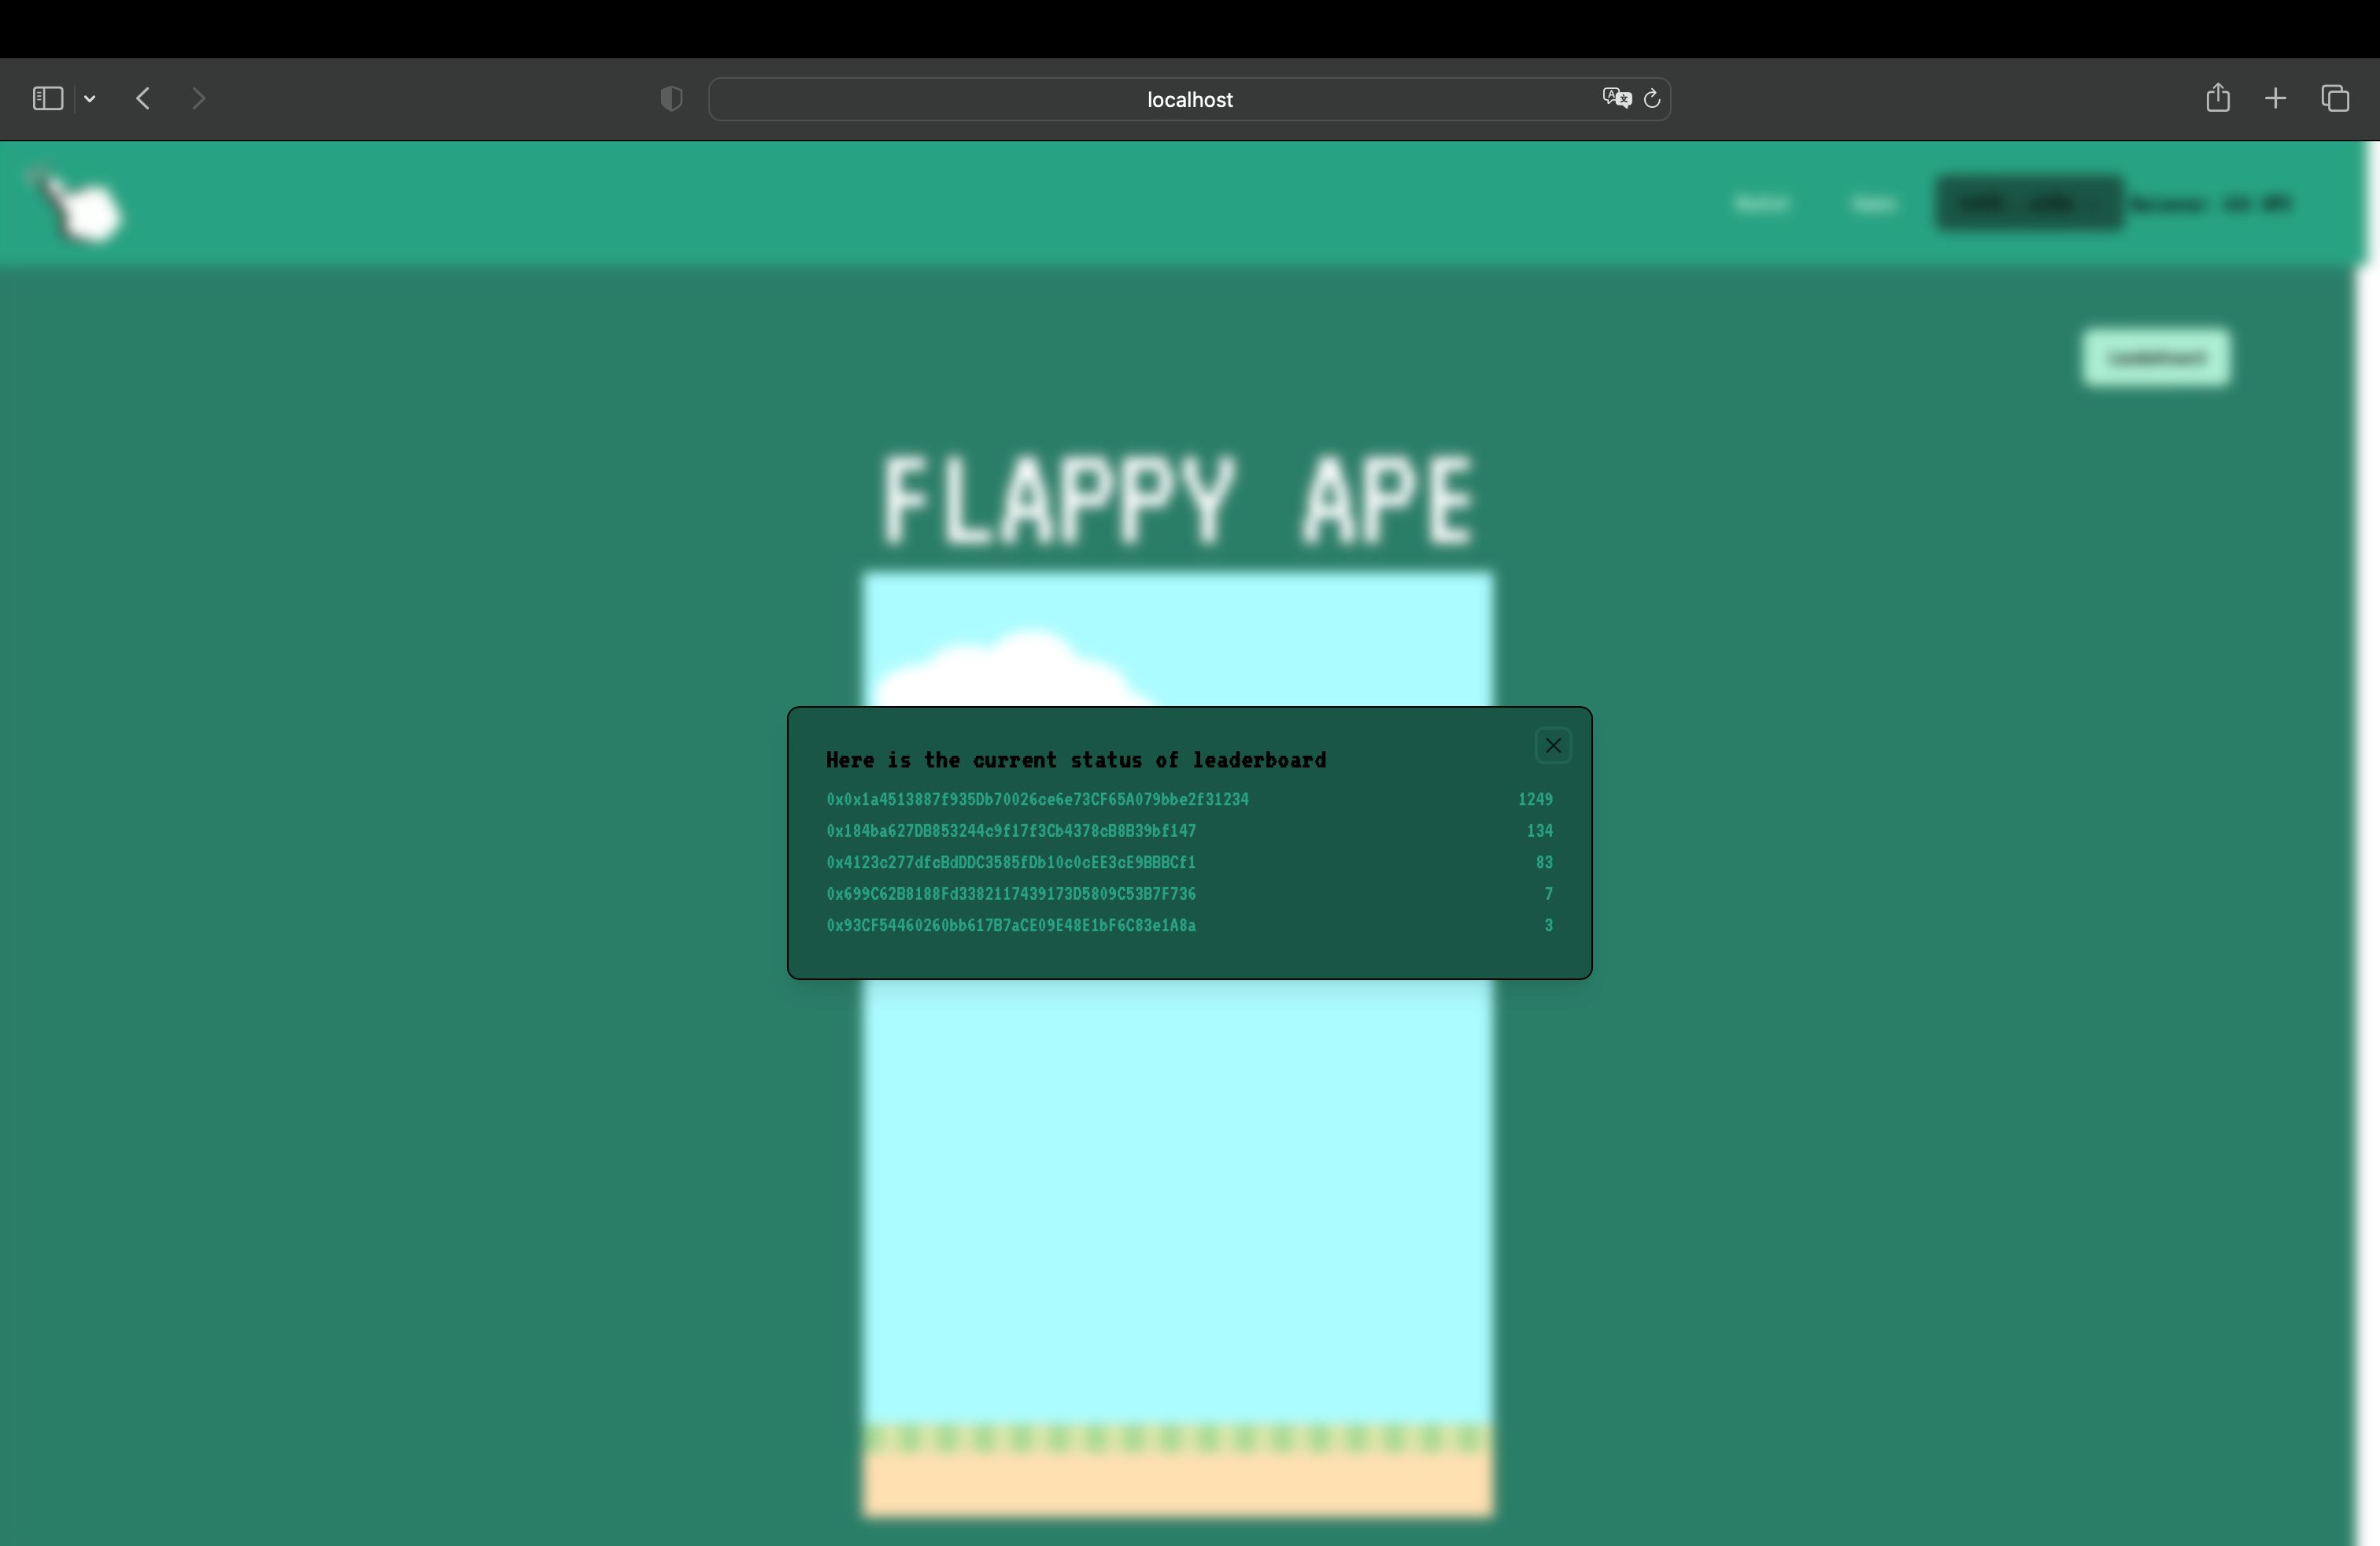Viewport: 2380px width, 1546px height.
Task: Click the dark wallet button in header
Action: (2028, 203)
